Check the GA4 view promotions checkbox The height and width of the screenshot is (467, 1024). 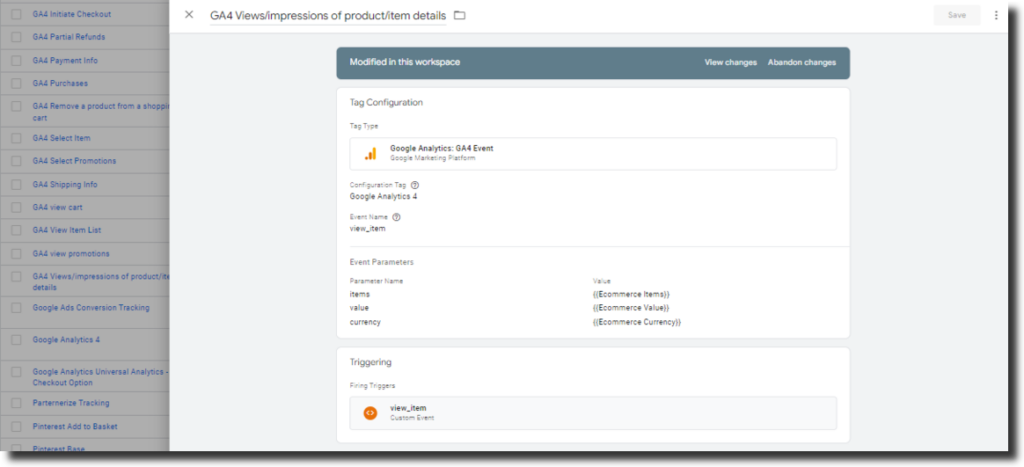pos(16,254)
